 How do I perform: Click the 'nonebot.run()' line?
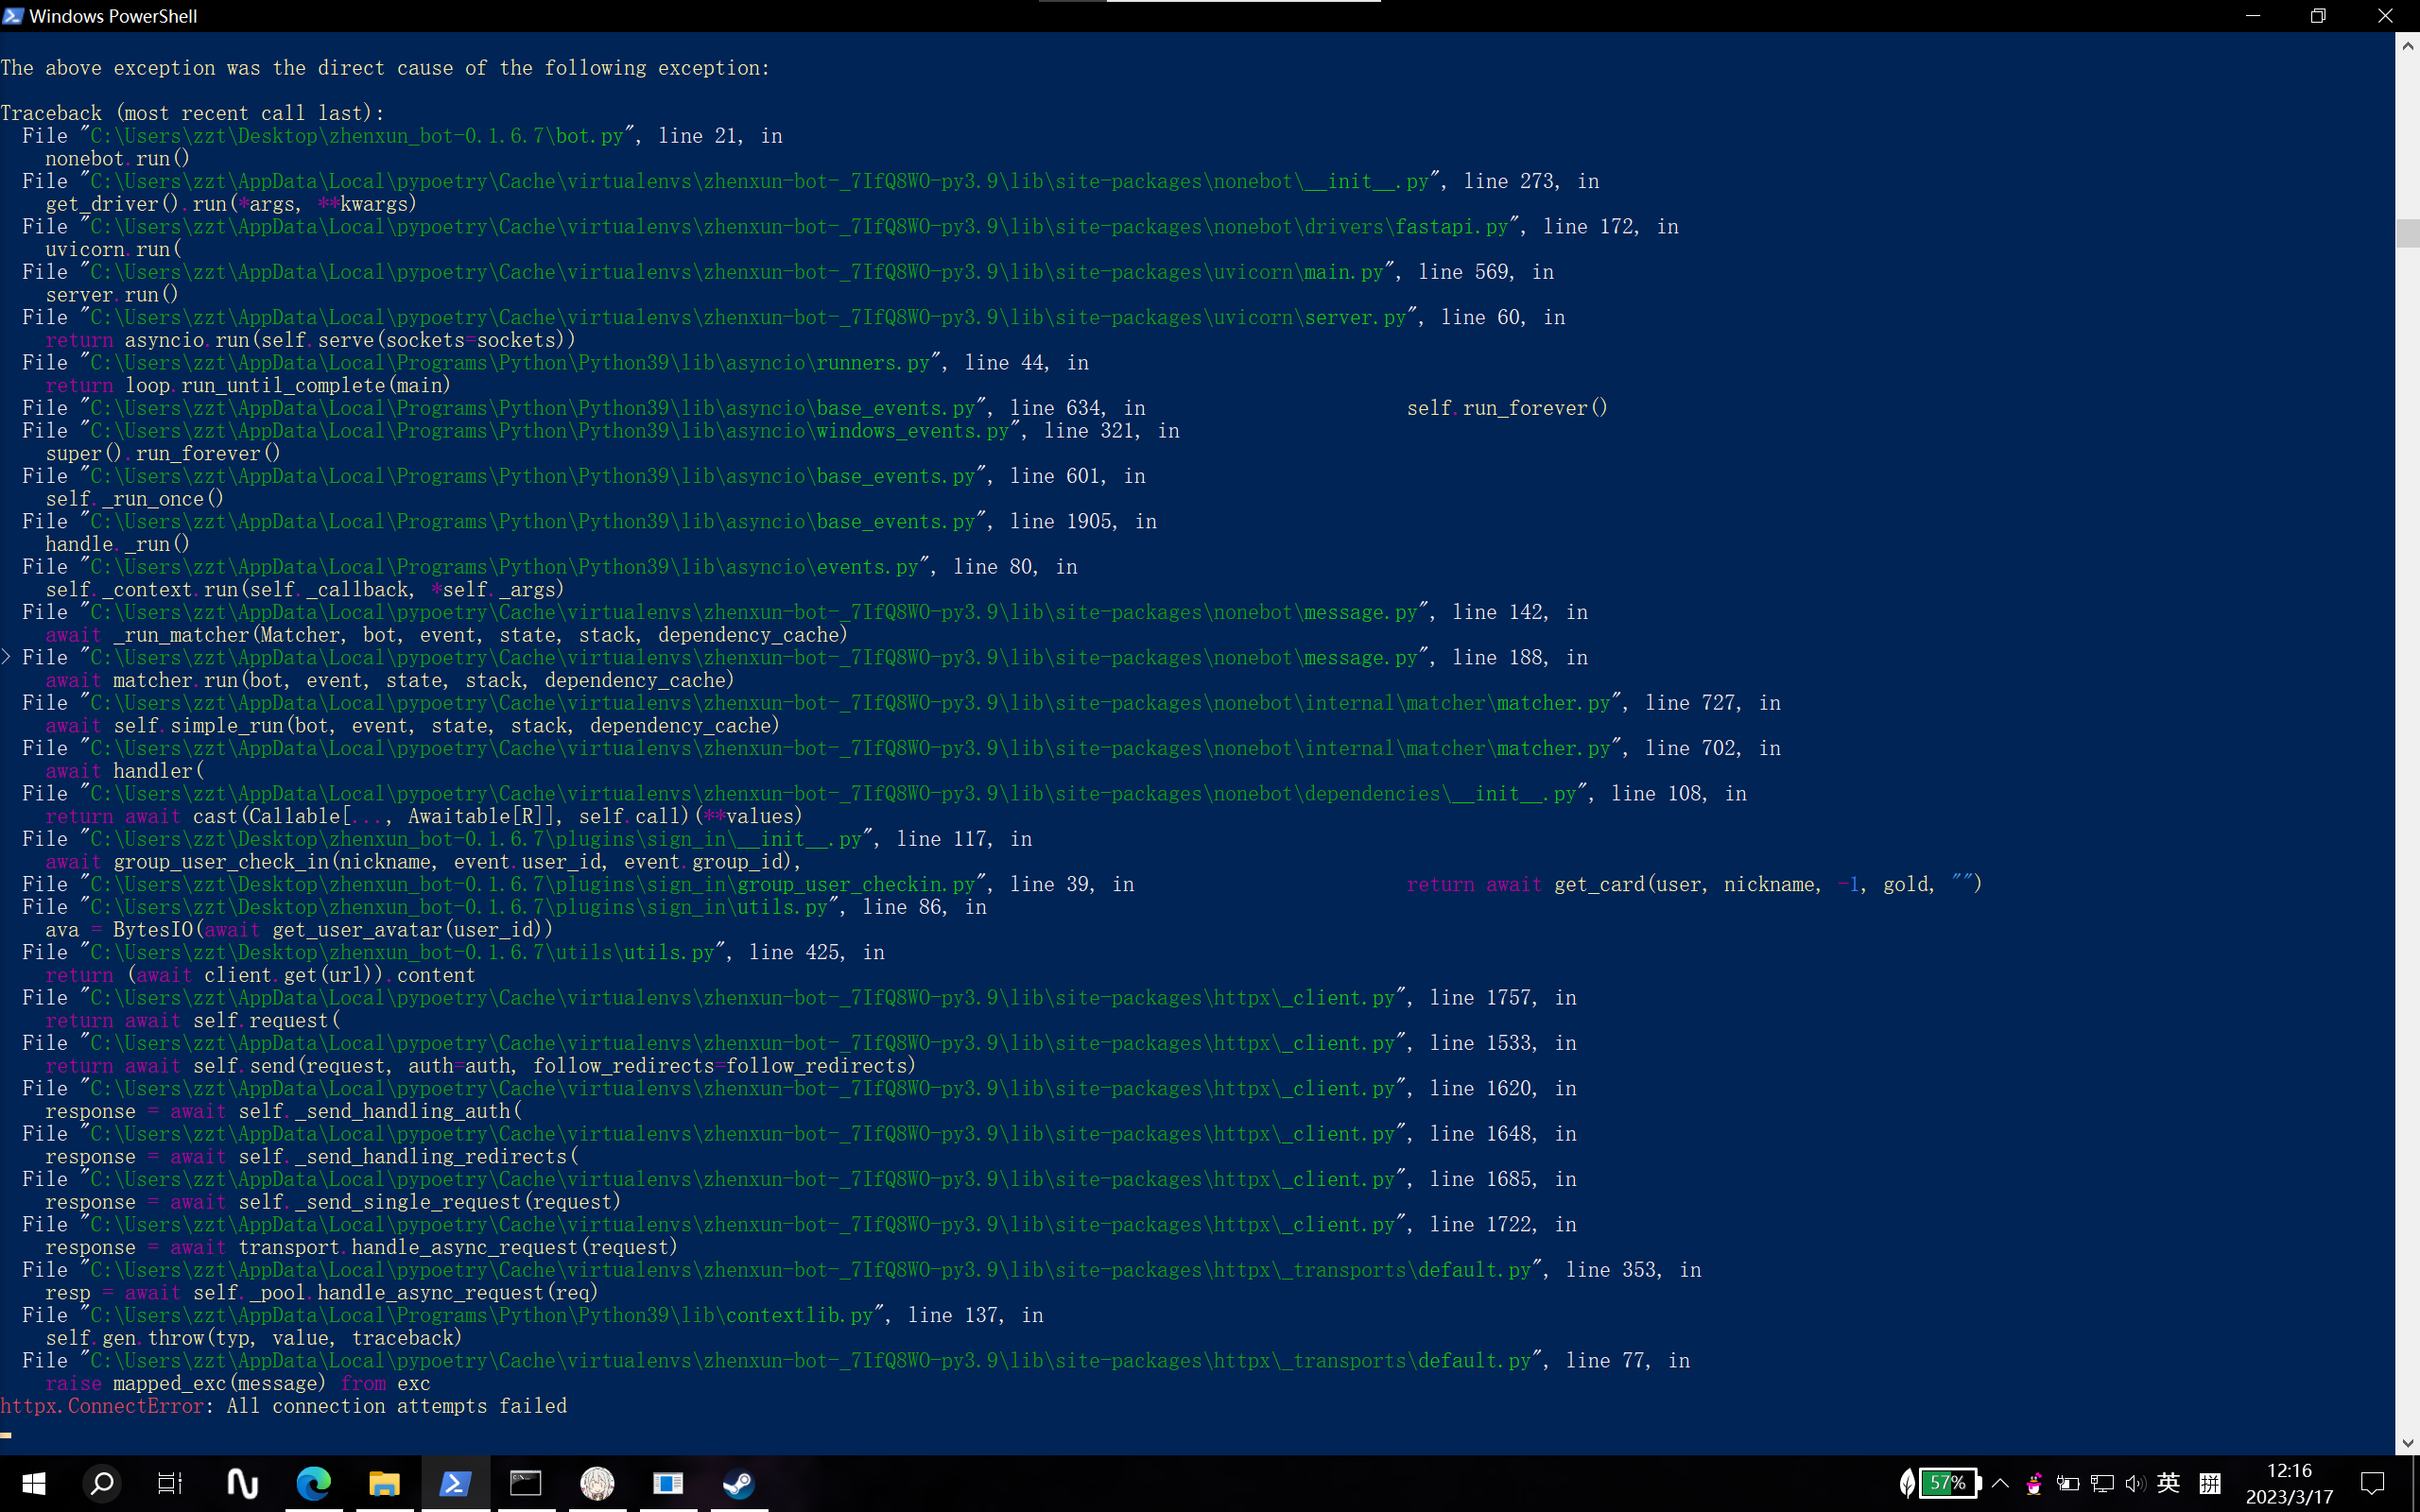pos(117,158)
